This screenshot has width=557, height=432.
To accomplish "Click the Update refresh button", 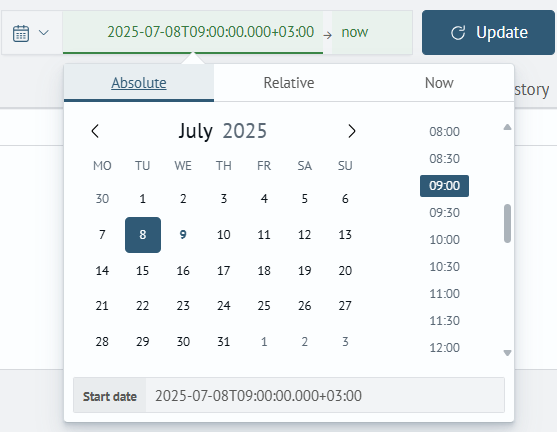I will (x=488, y=32).
